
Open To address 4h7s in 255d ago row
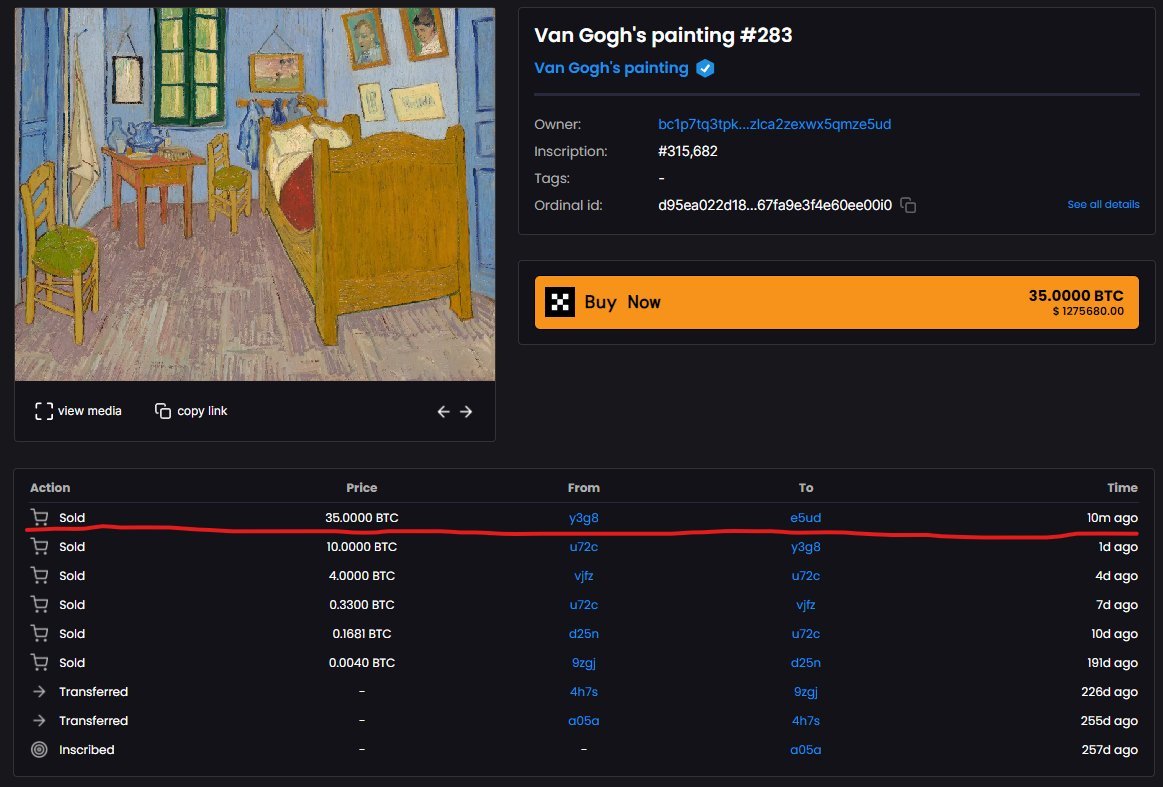[x=805, y=720]
